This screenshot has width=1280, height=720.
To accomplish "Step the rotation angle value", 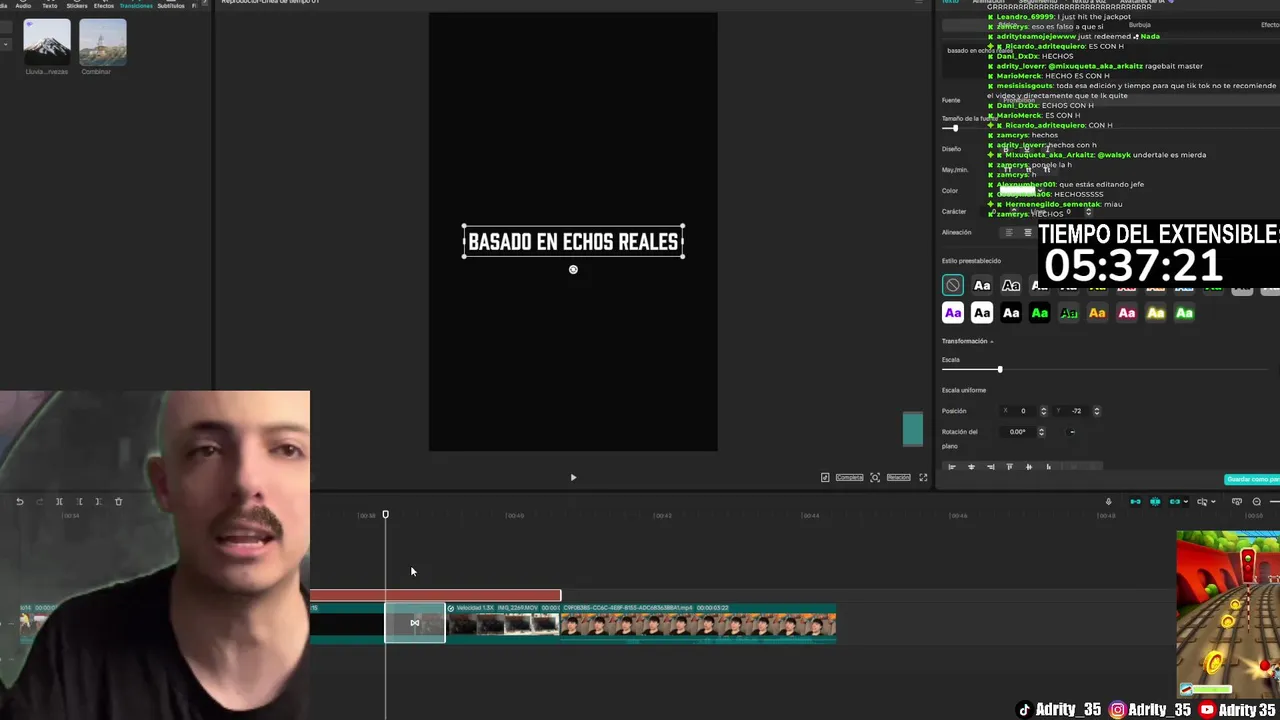I will [1041, 432].
